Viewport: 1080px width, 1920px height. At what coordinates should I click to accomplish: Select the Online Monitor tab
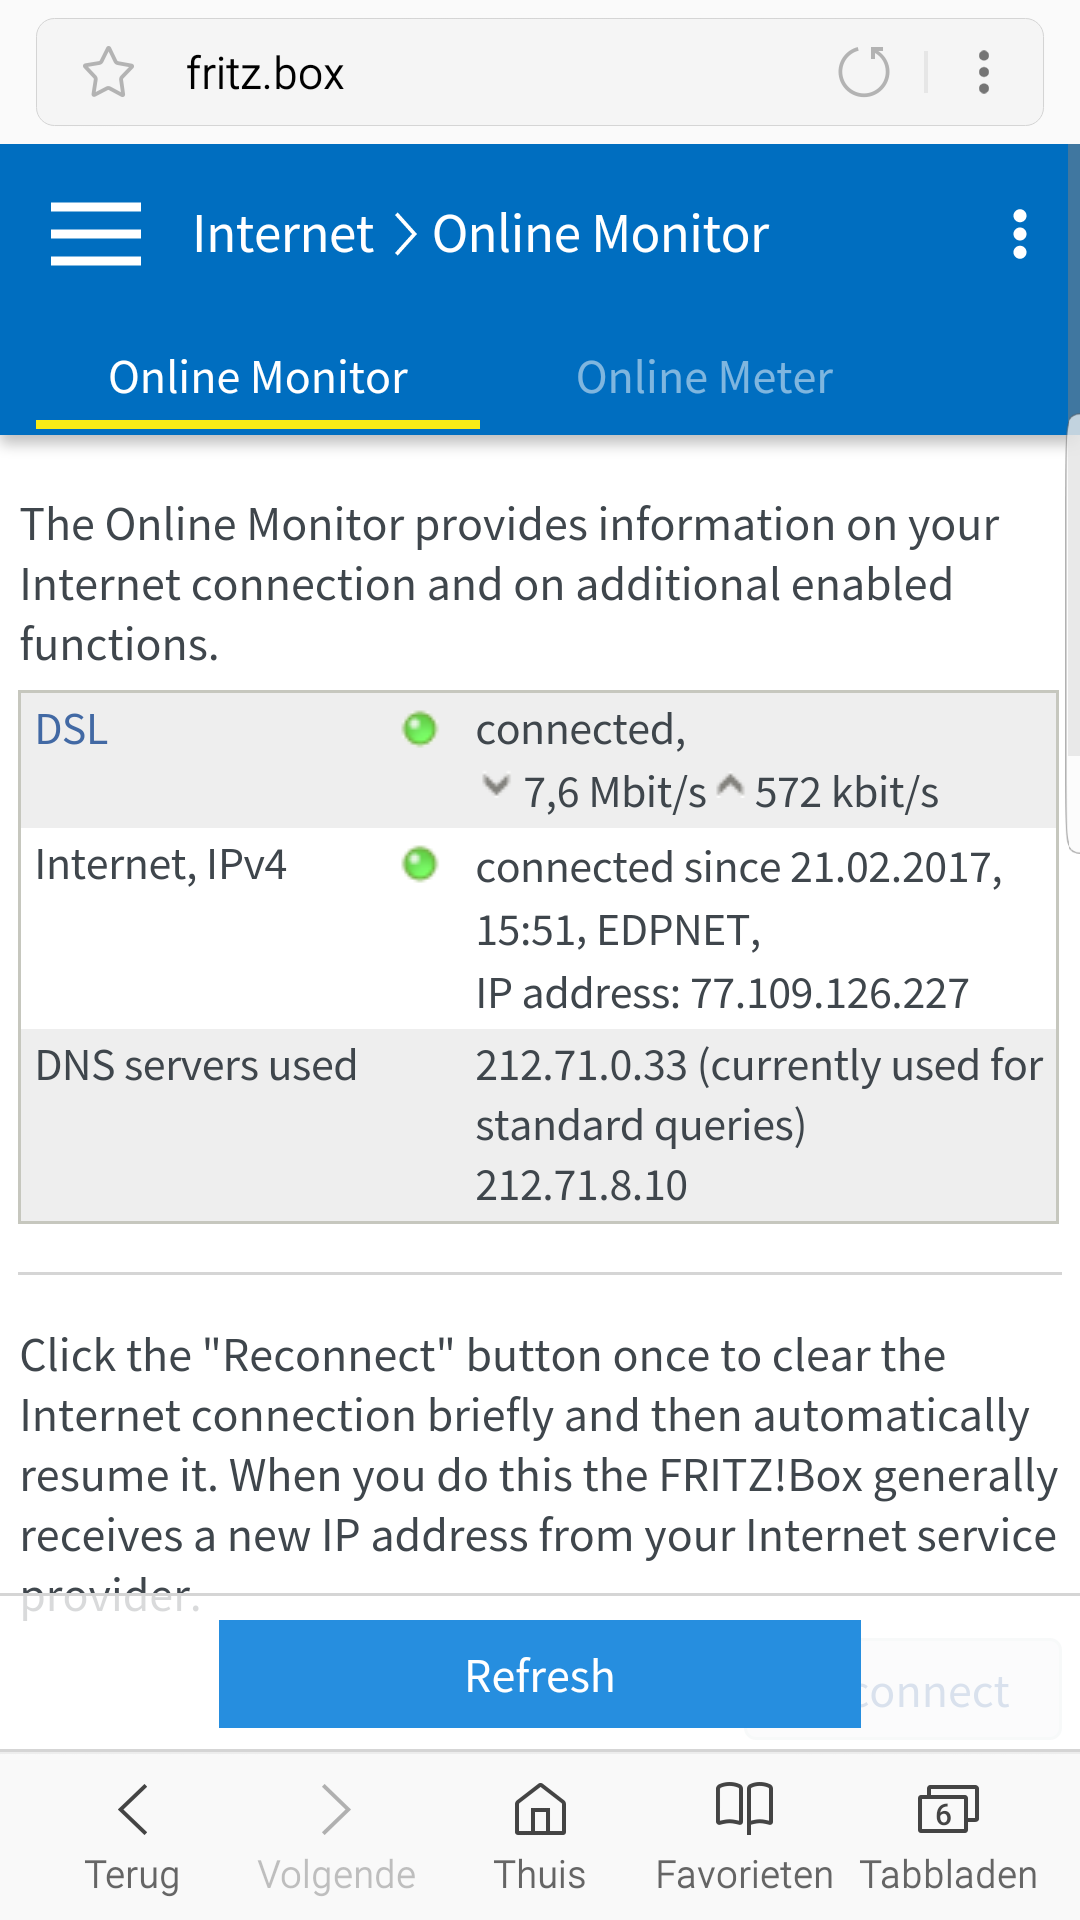258,378
